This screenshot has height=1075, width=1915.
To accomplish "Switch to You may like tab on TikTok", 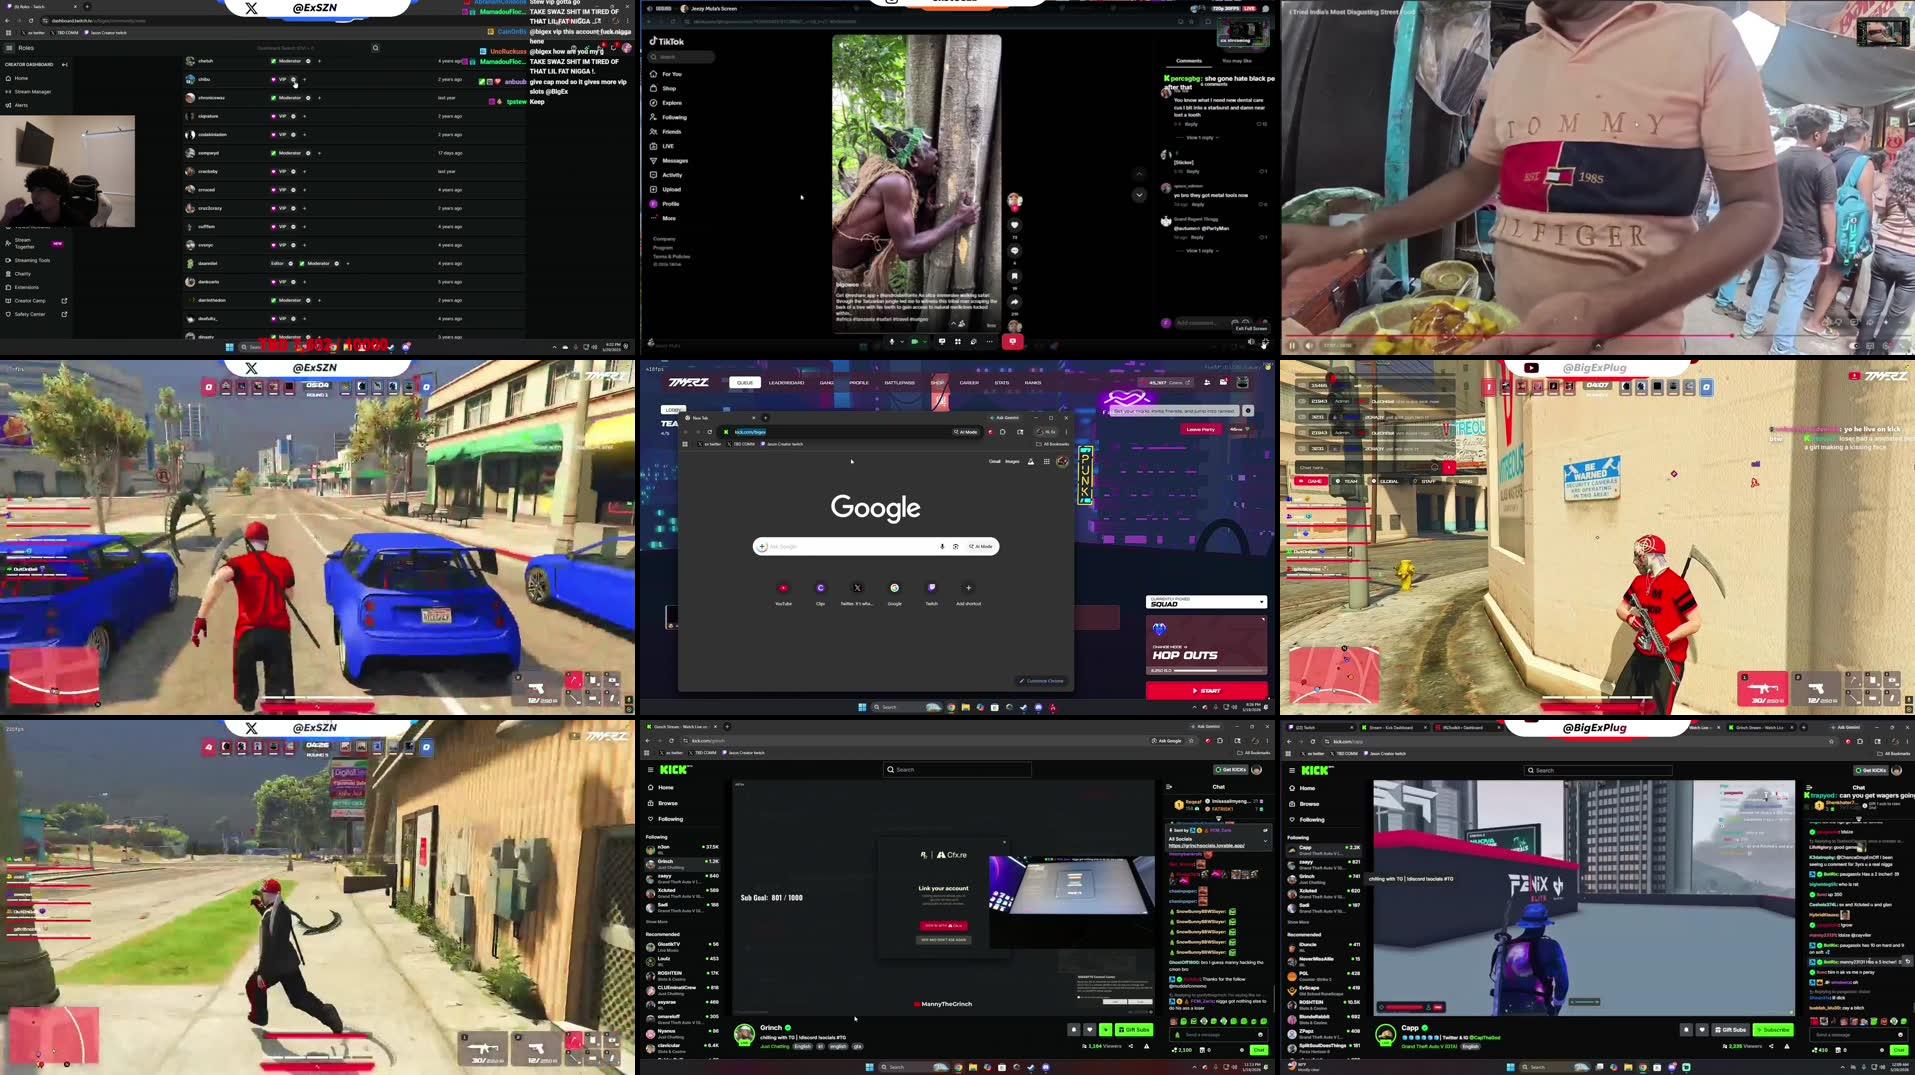I will [1236, 61].
